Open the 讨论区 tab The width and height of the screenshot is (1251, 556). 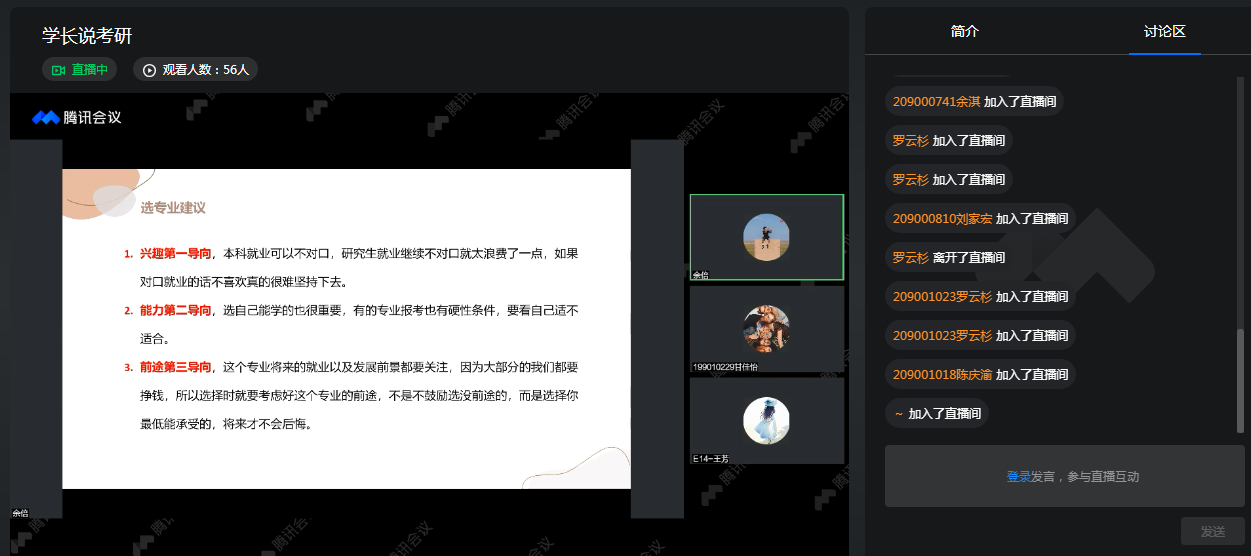tap(1164, 31)
